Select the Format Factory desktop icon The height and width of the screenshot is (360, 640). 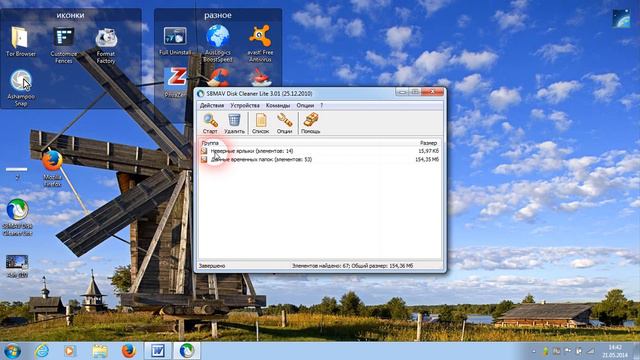[x=106, y=45]
